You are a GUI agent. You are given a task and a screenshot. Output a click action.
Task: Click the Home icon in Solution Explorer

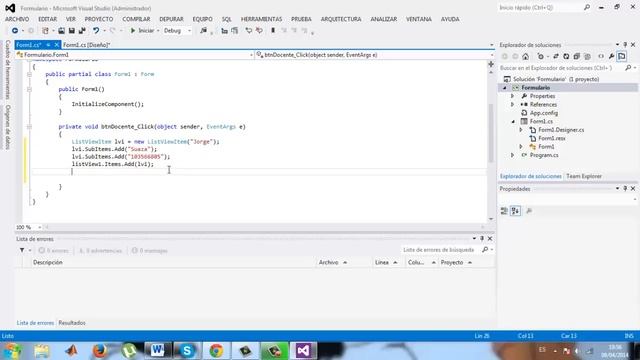(x=525, y=56)
